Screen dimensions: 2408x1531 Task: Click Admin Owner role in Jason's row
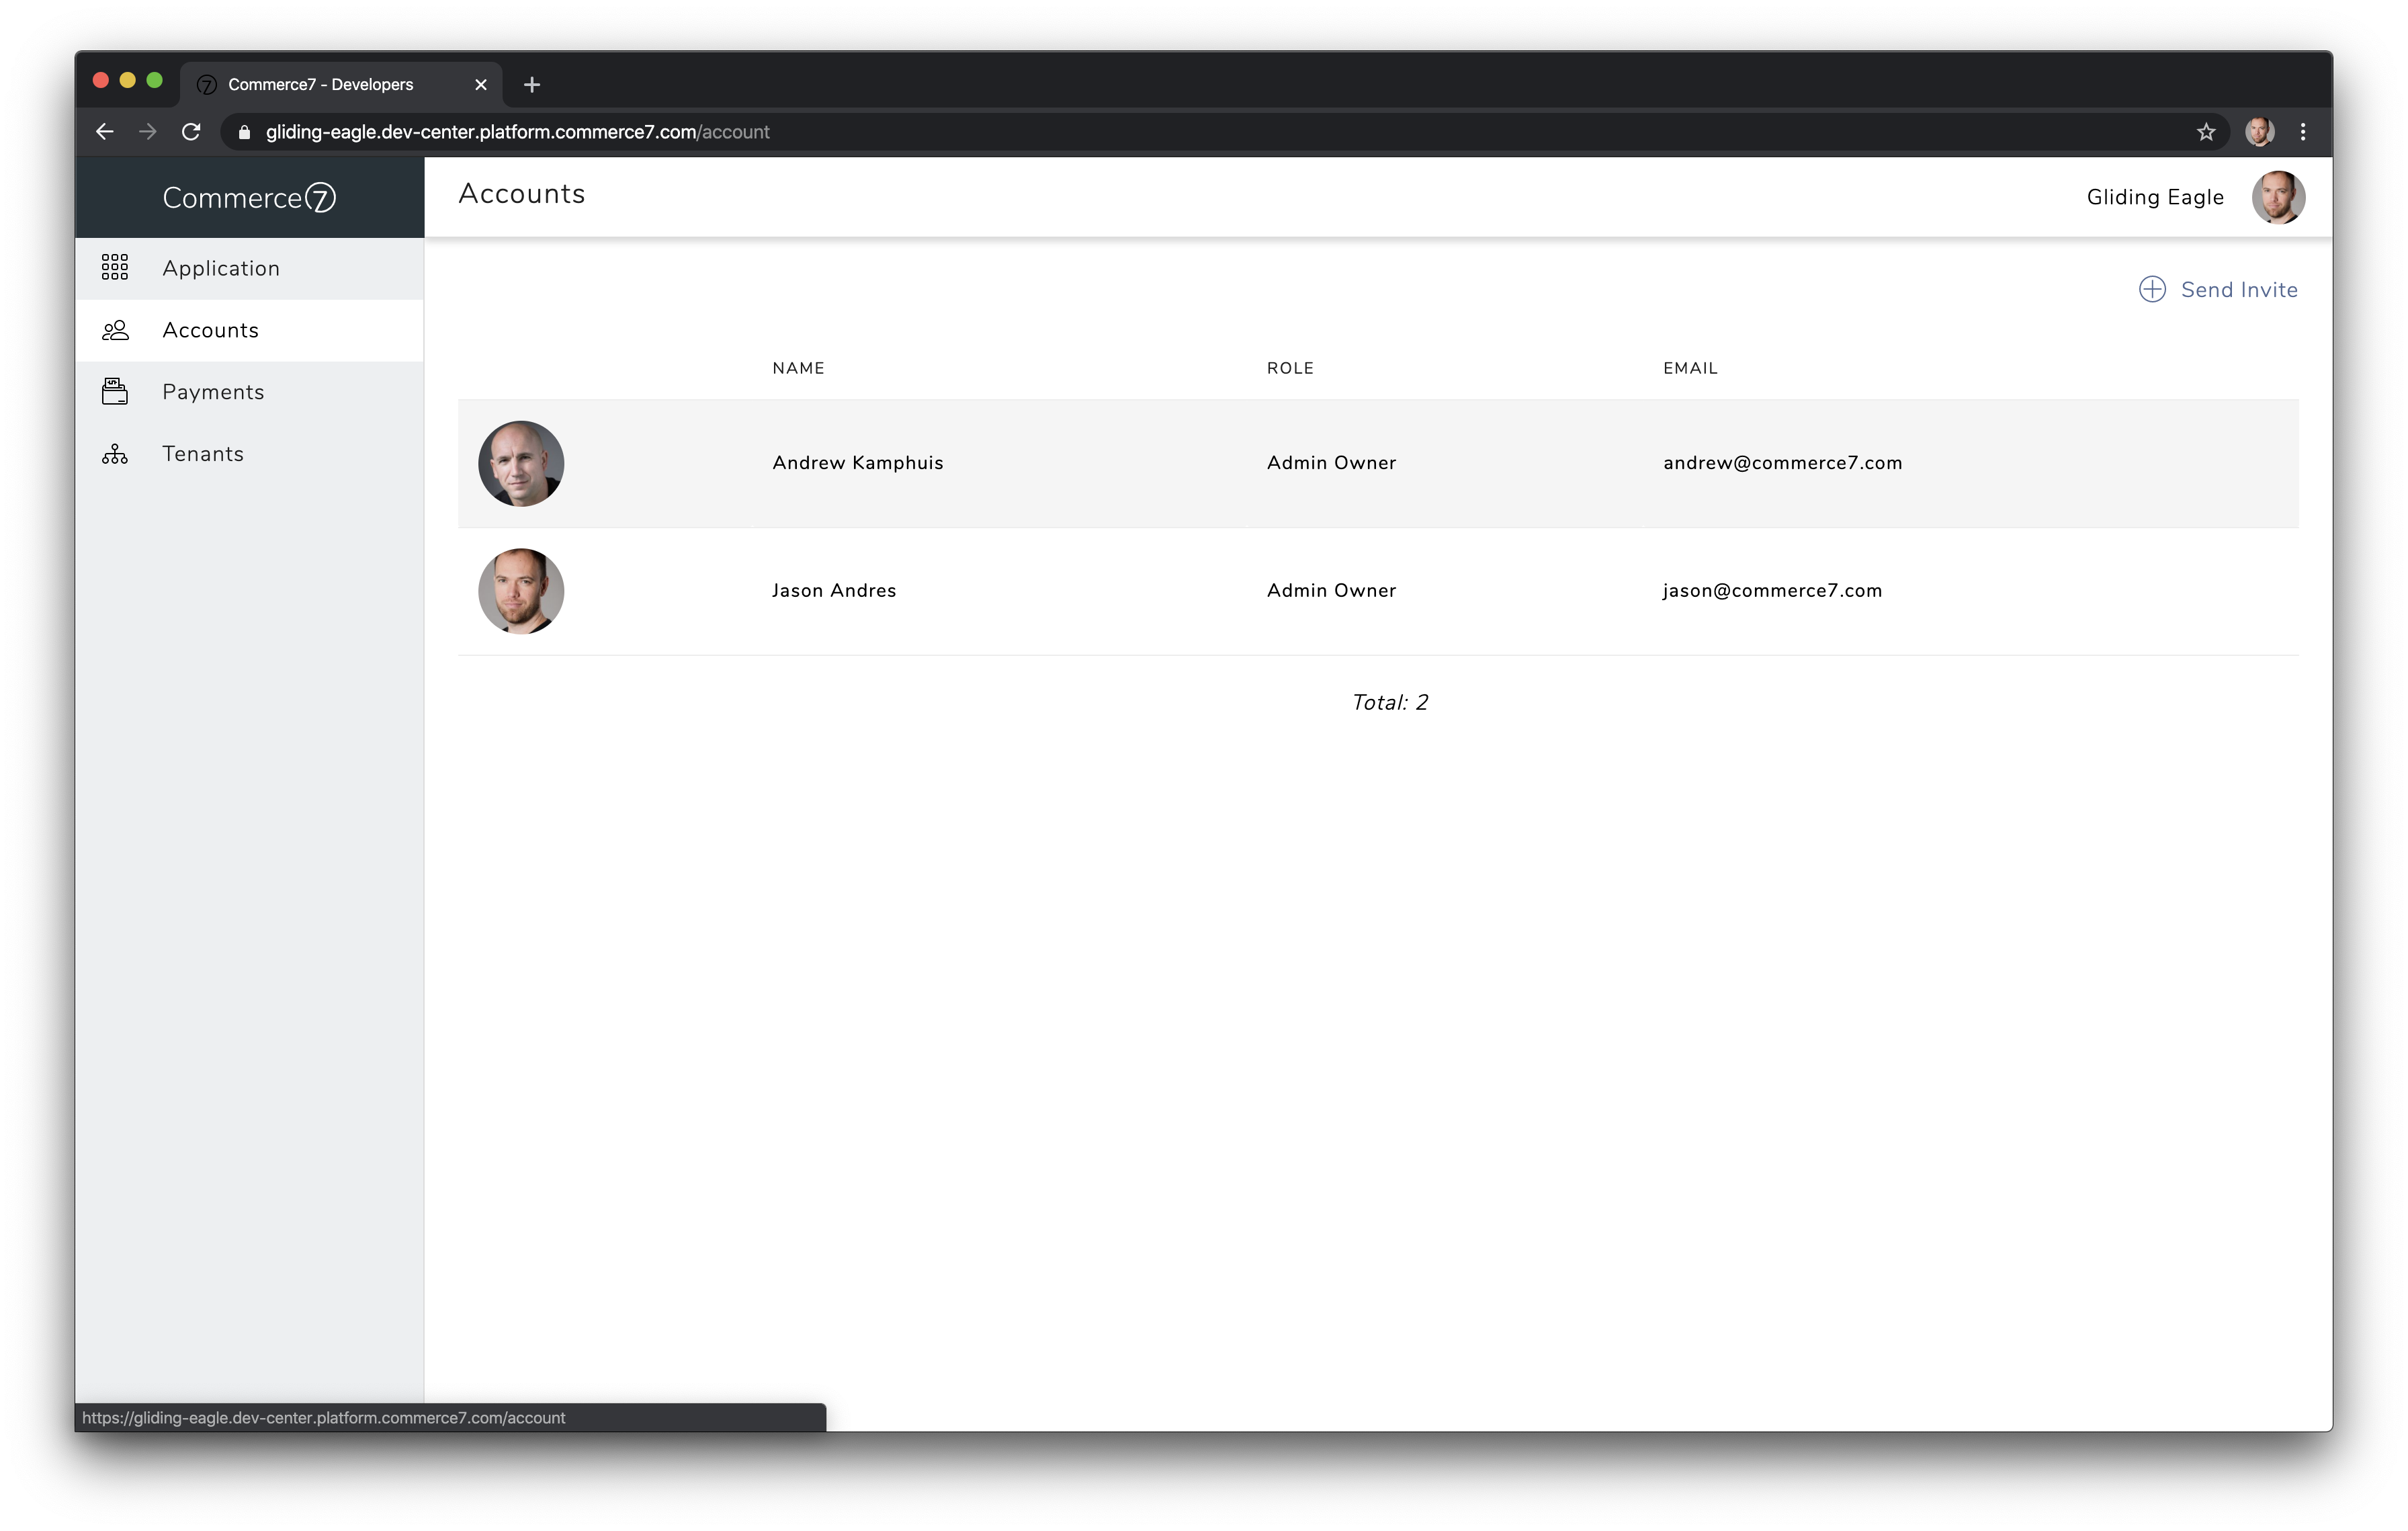pos(1331,591)
